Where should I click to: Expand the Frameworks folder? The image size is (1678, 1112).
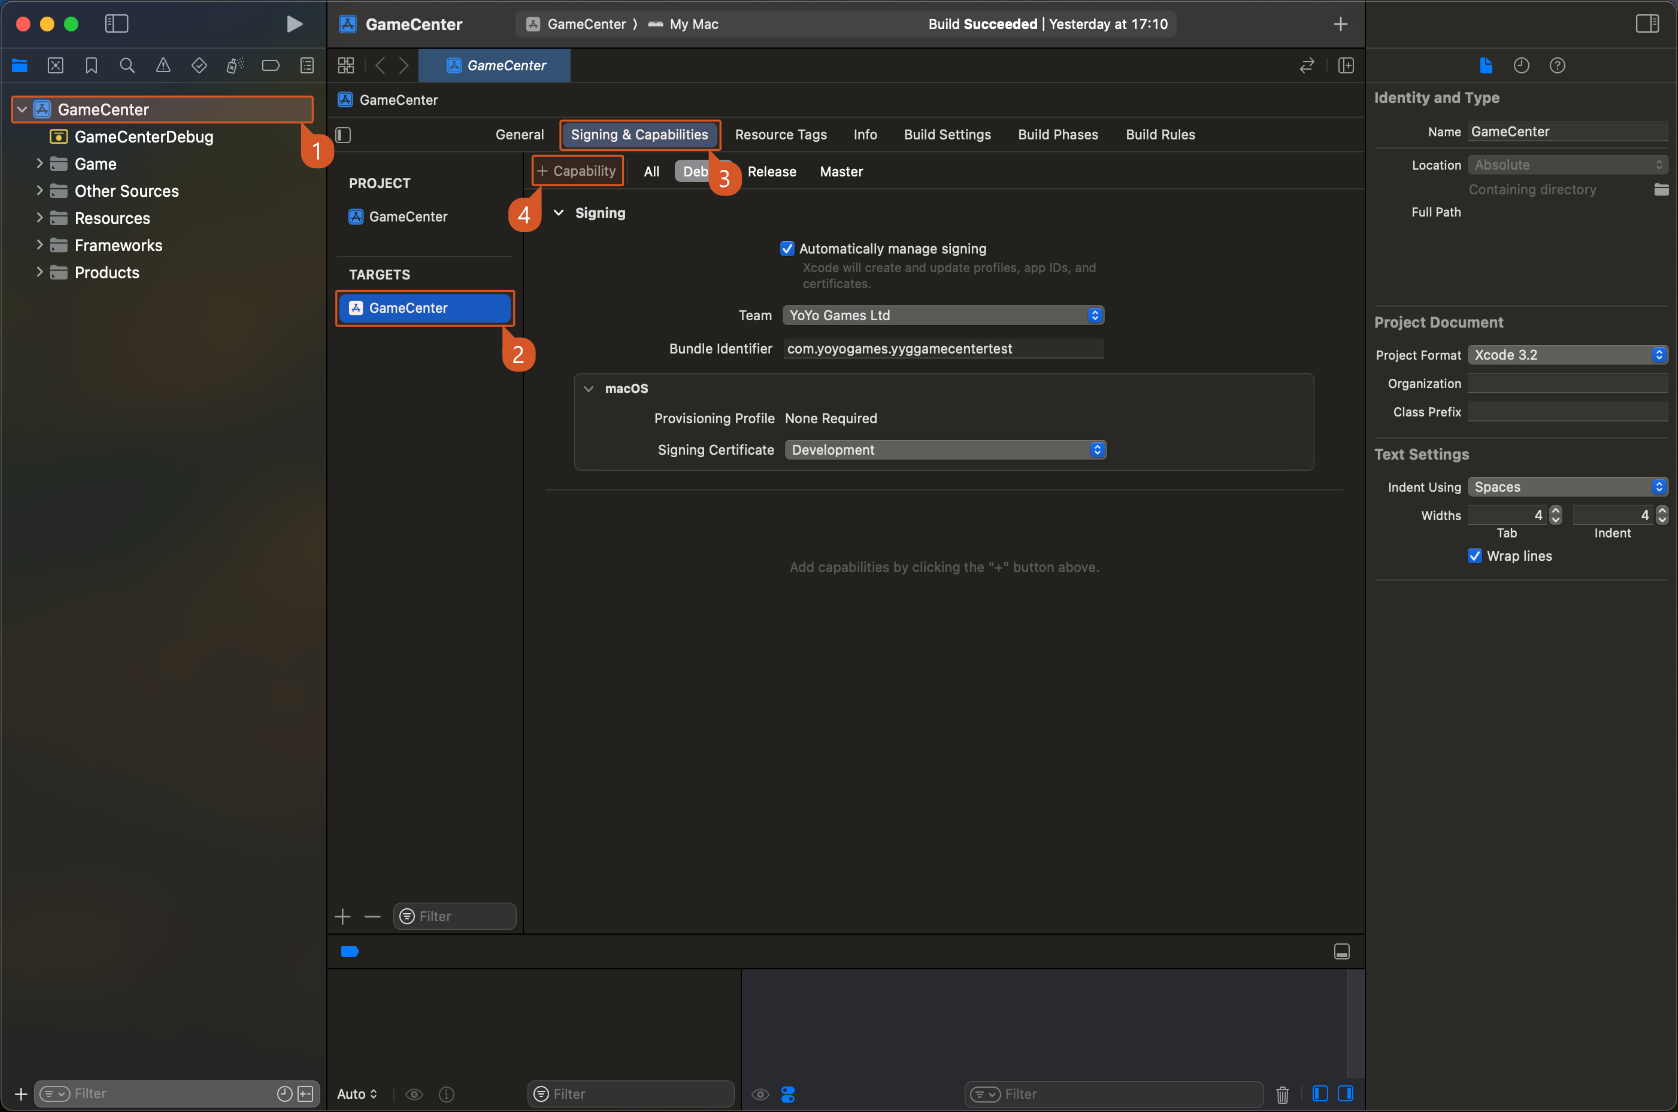click(x=40, y=245)
